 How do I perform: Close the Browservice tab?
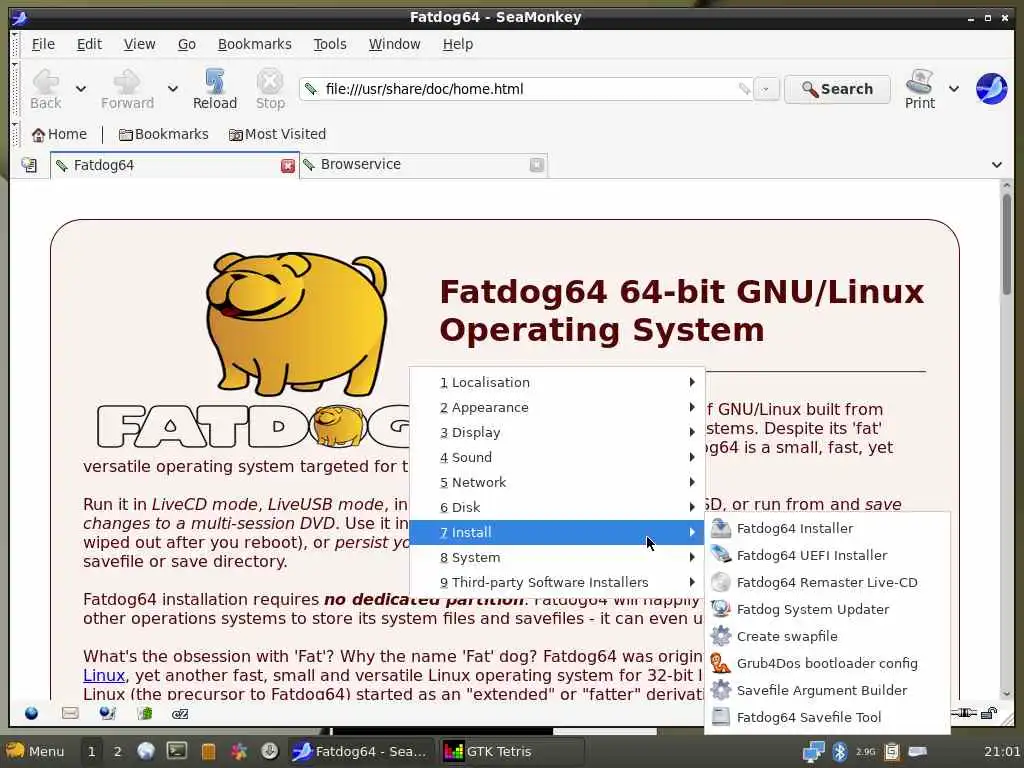pyautogui.click(x=536, y=165)
